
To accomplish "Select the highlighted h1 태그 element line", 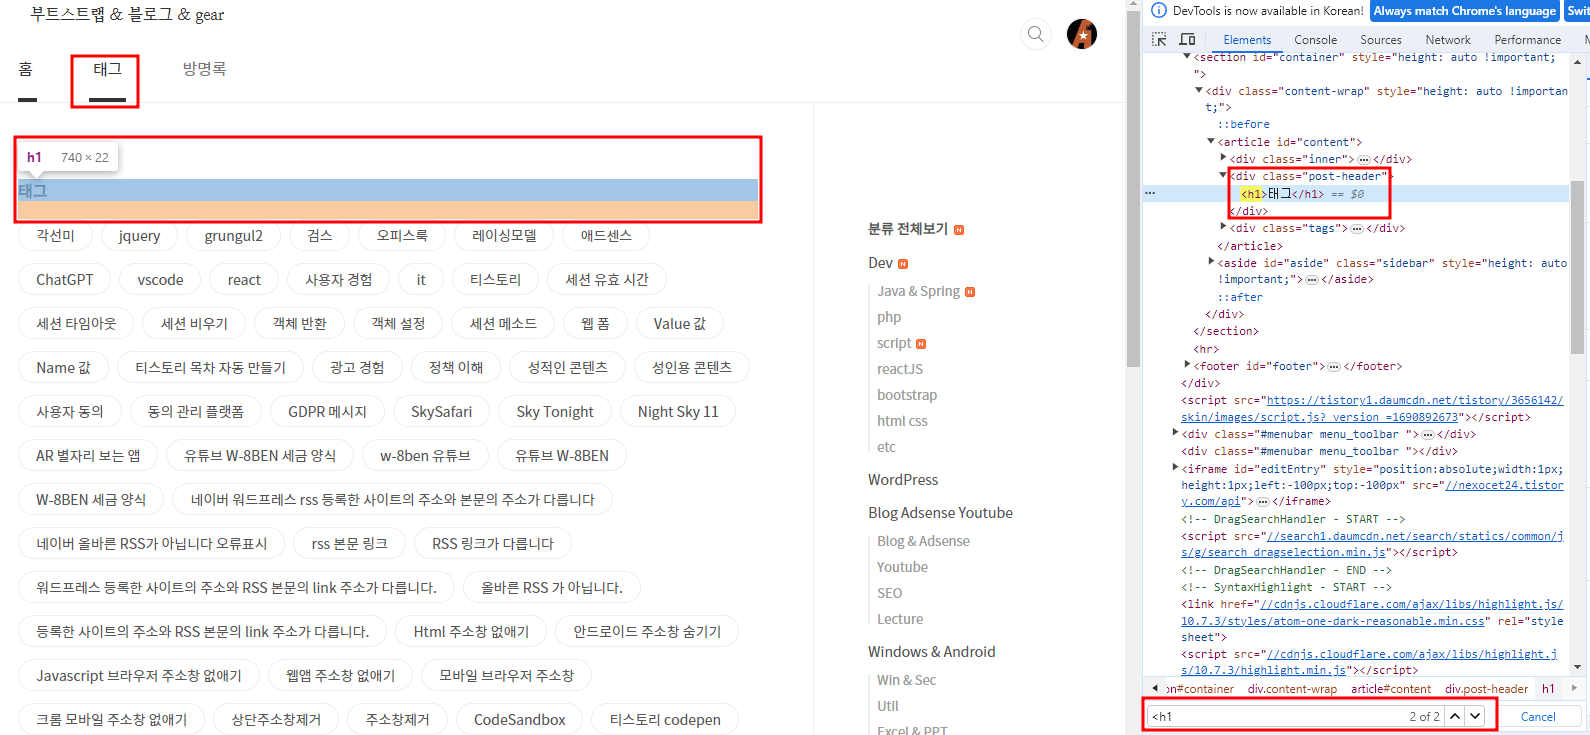I will point(1357,194).
